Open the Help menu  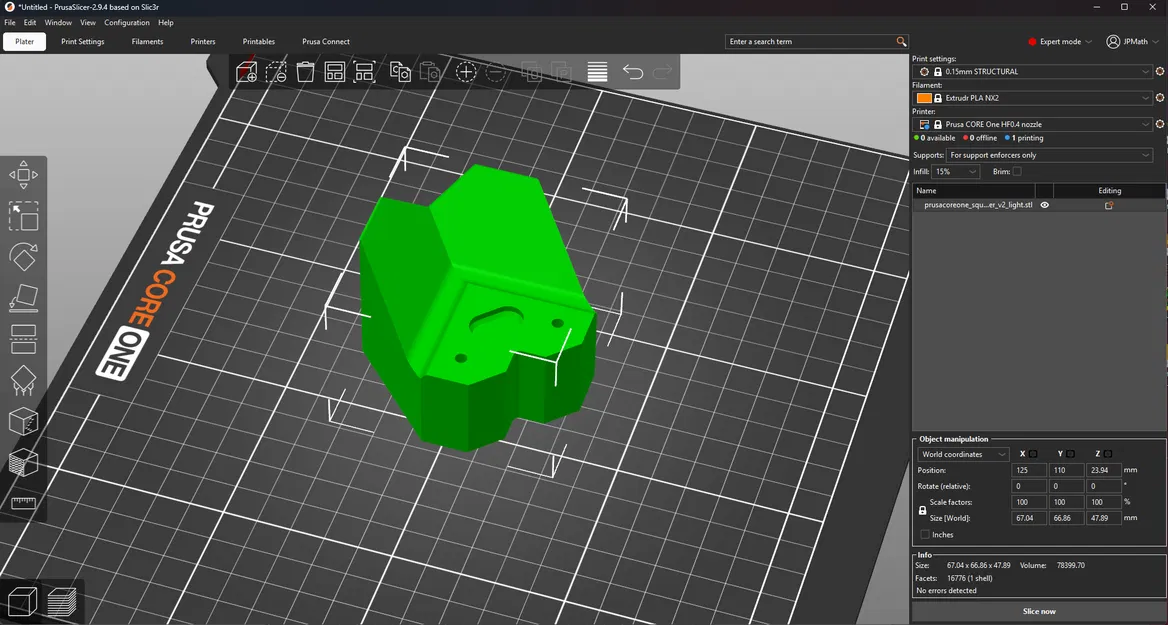pyautogui.click(x=165, y=22)
